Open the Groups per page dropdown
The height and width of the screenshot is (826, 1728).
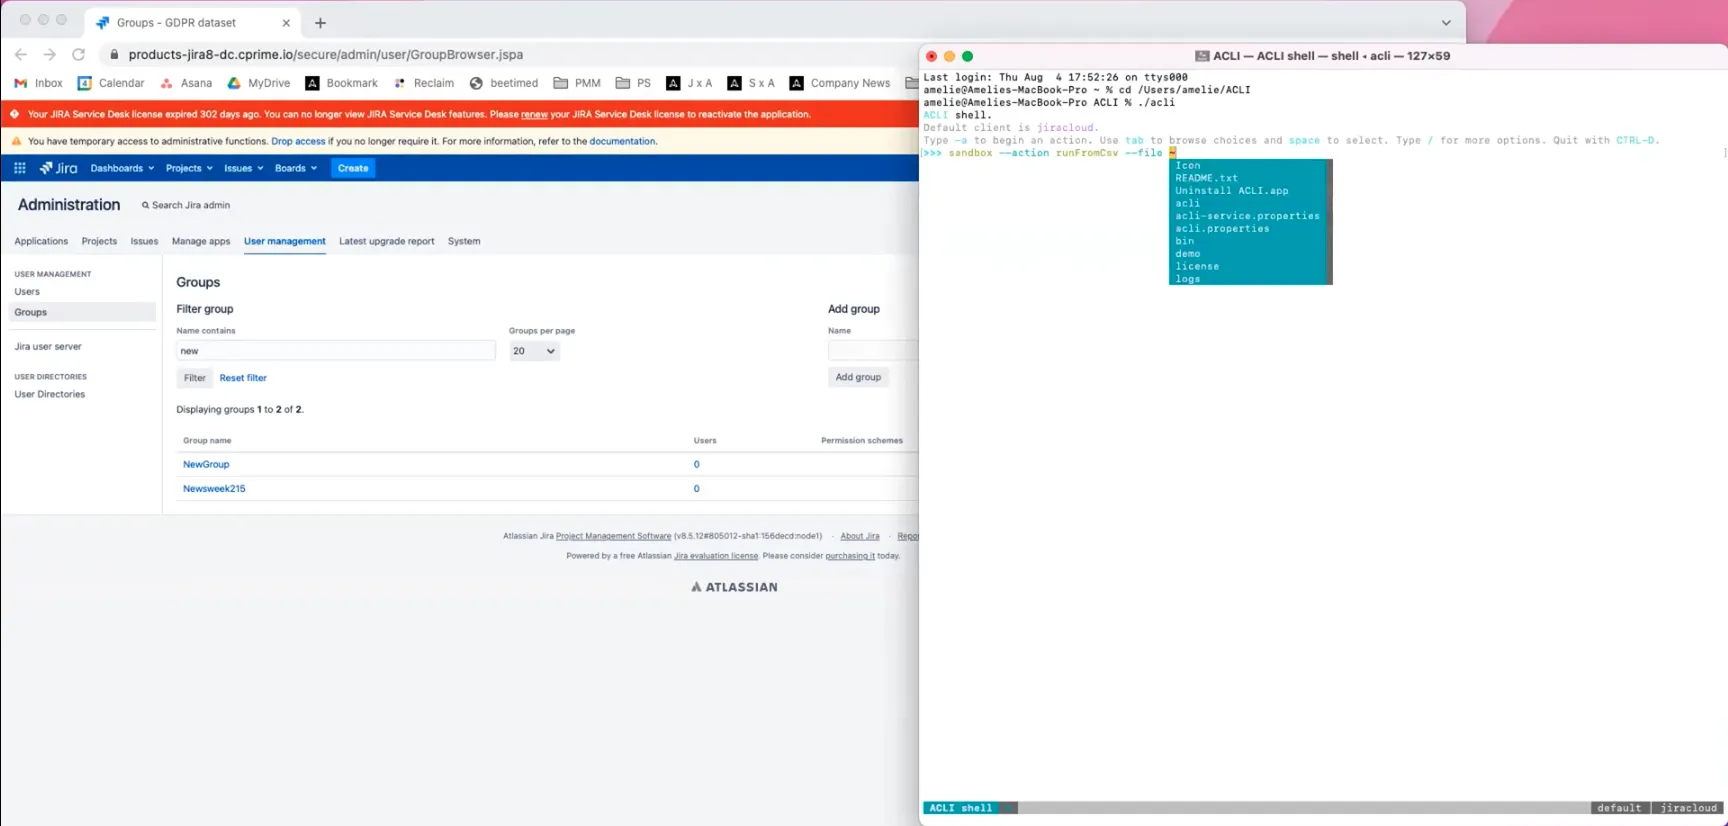point(534,351)
